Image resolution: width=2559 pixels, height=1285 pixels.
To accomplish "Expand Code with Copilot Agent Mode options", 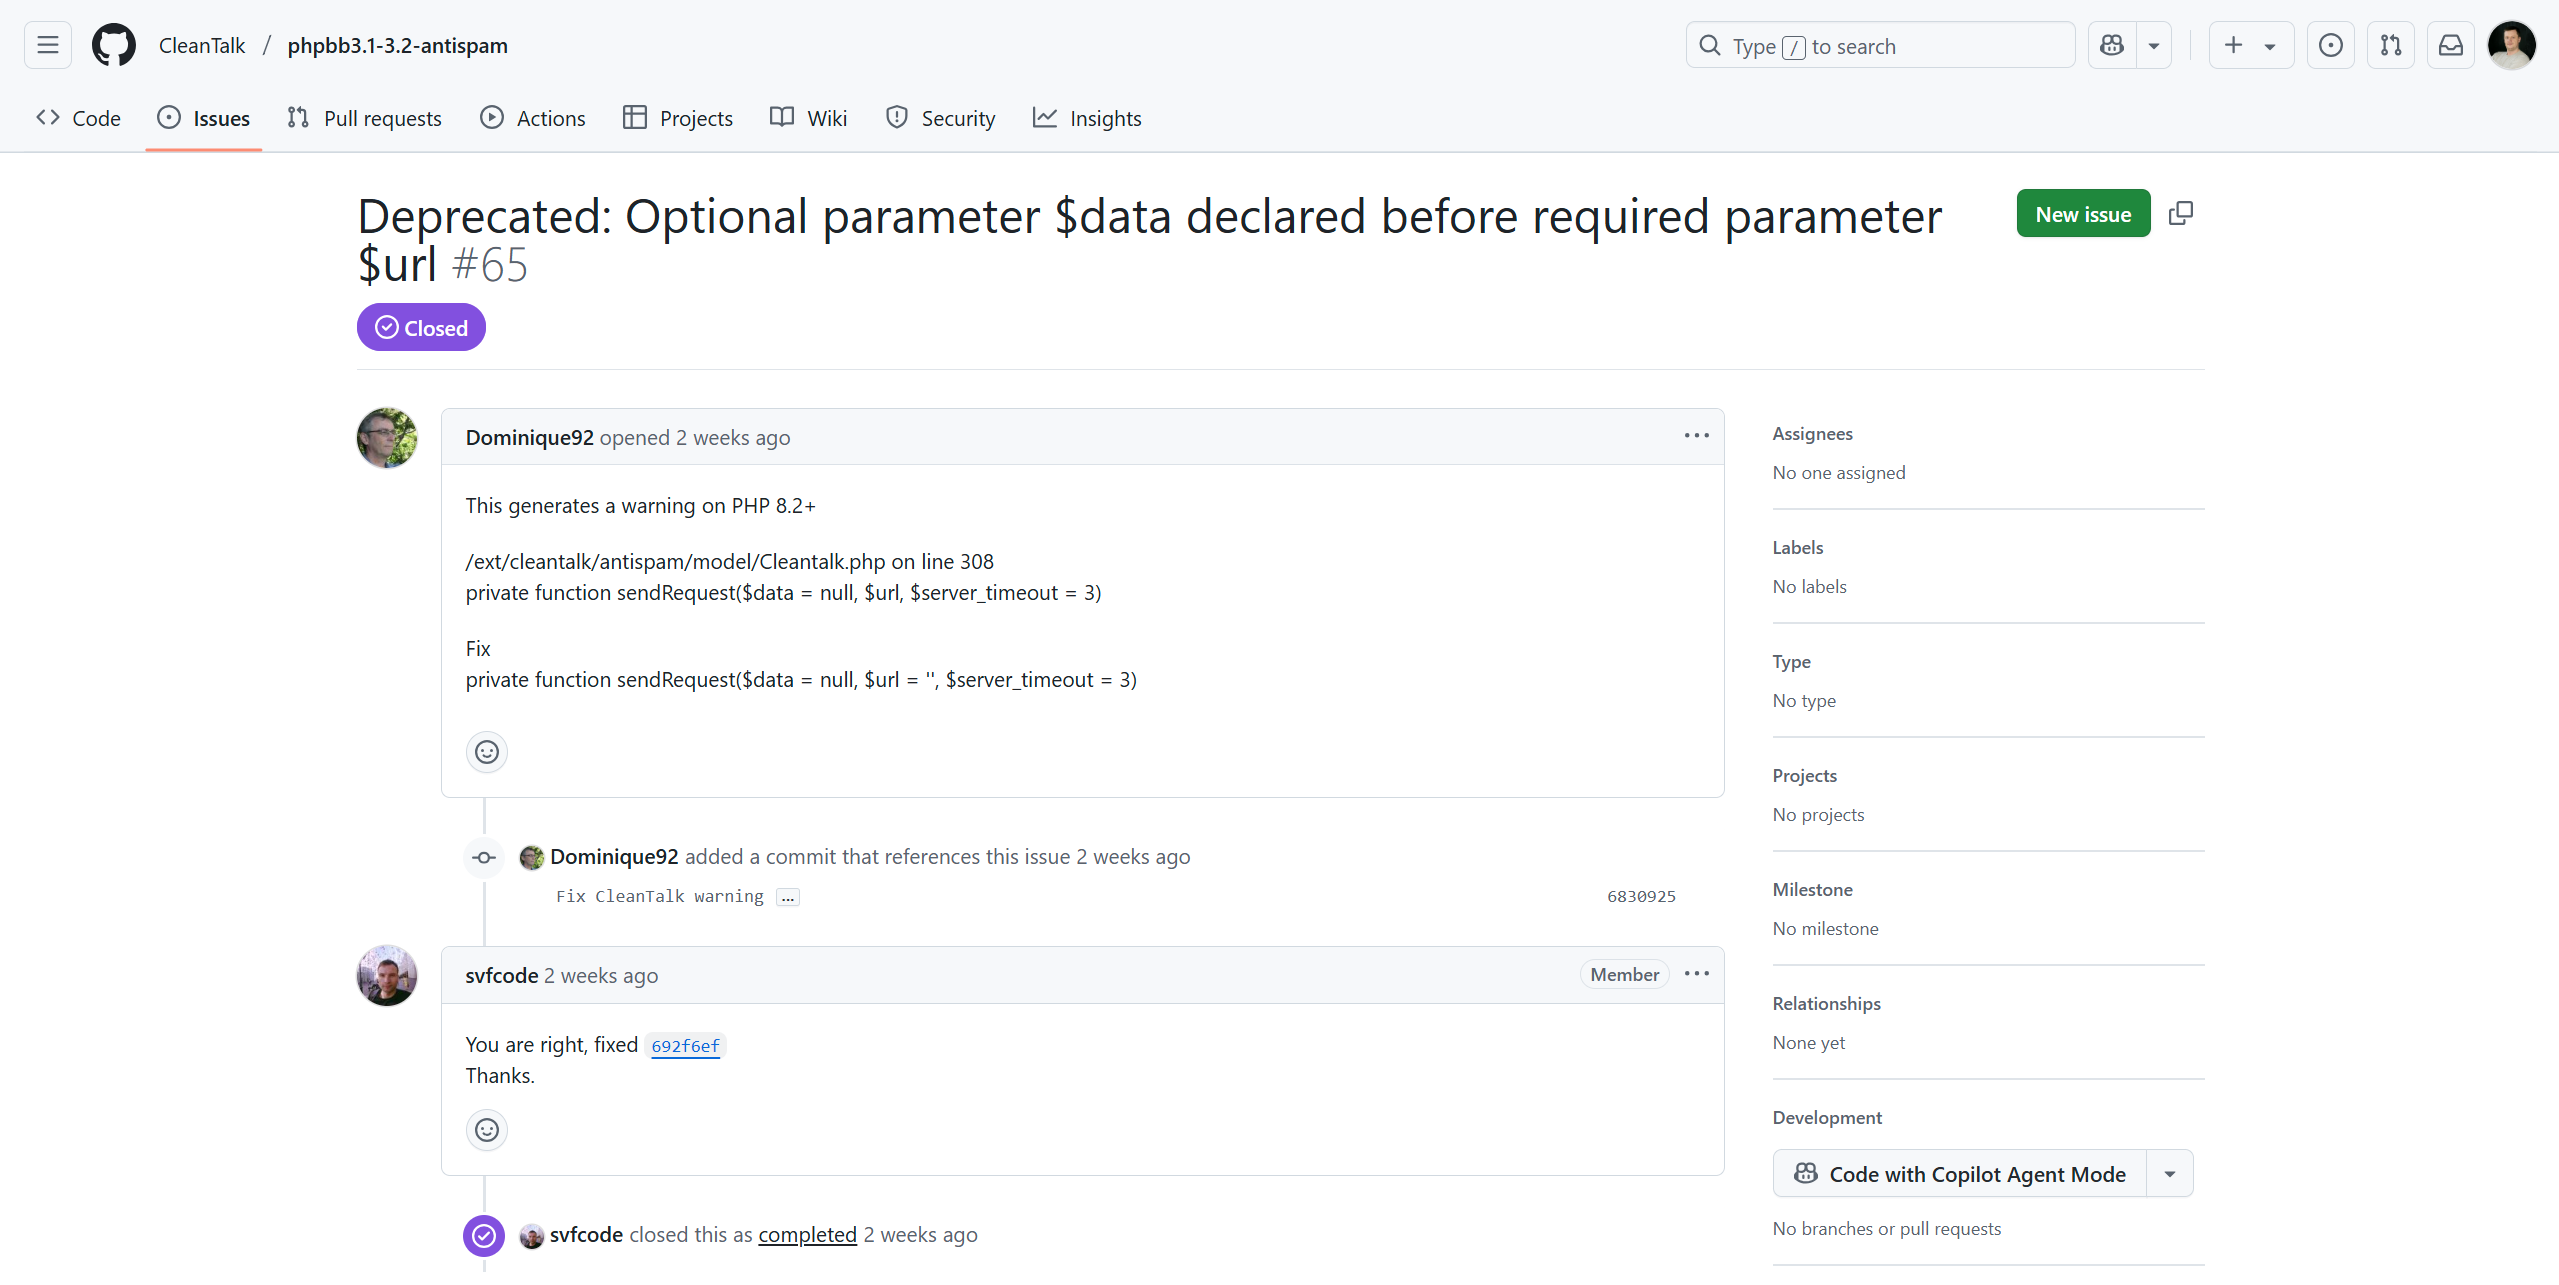I will [x=2169, y=1174].
